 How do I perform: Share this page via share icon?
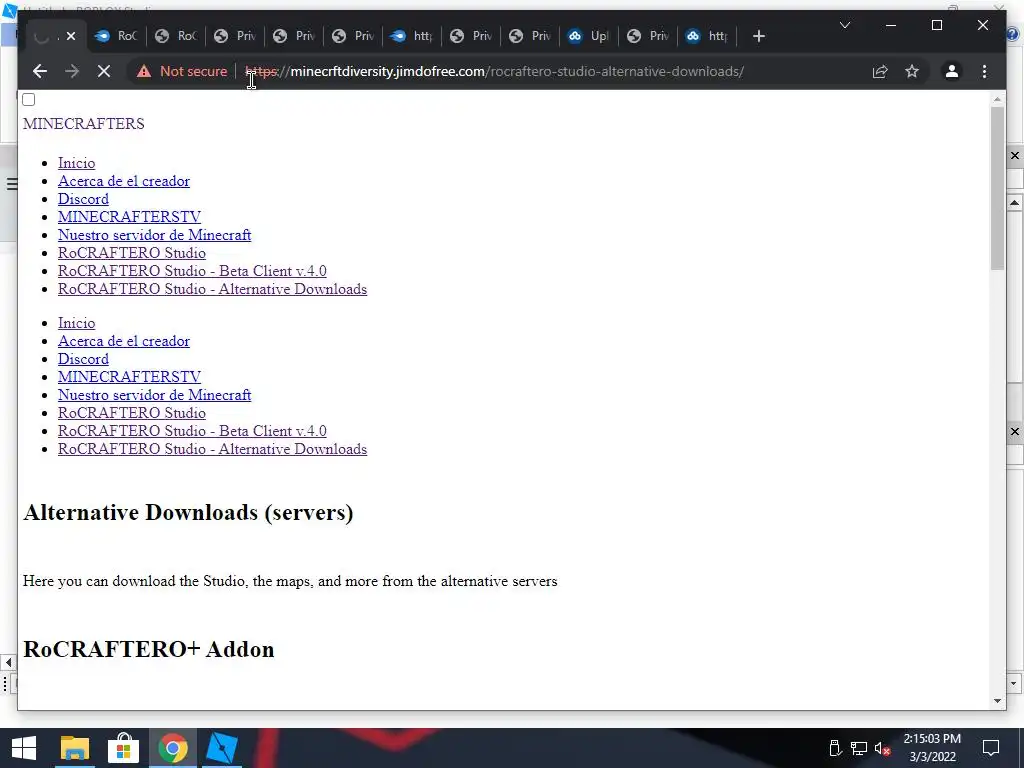pos(880,71)
